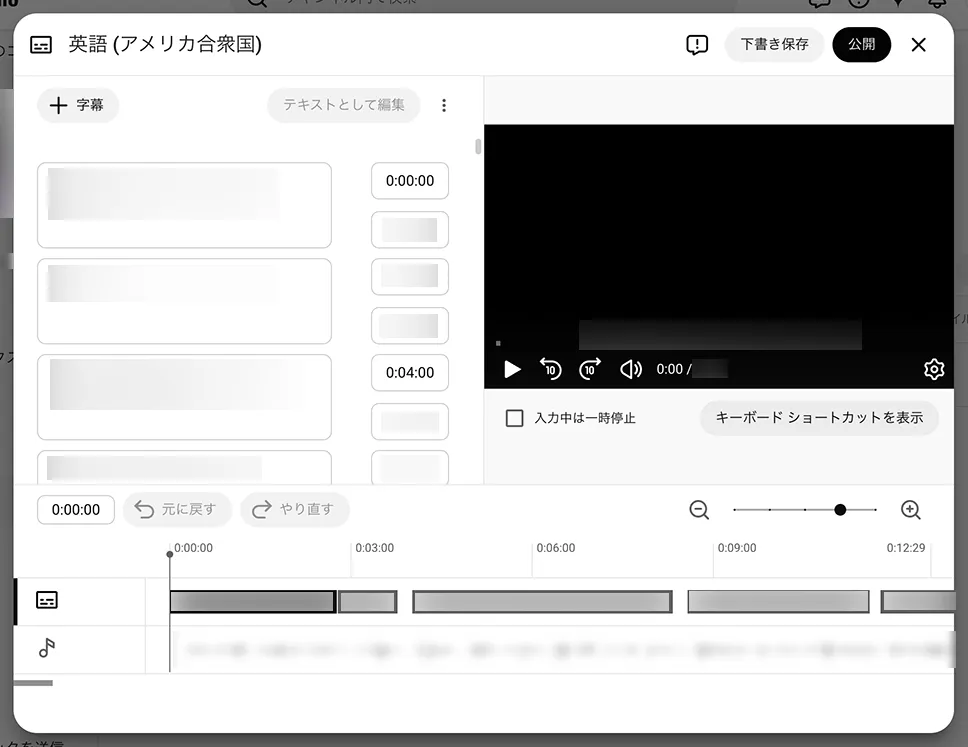This screenshot has height=747, width=968.
Task: Select the second short caption segment on timeline
Action: [x=368, y=602]
